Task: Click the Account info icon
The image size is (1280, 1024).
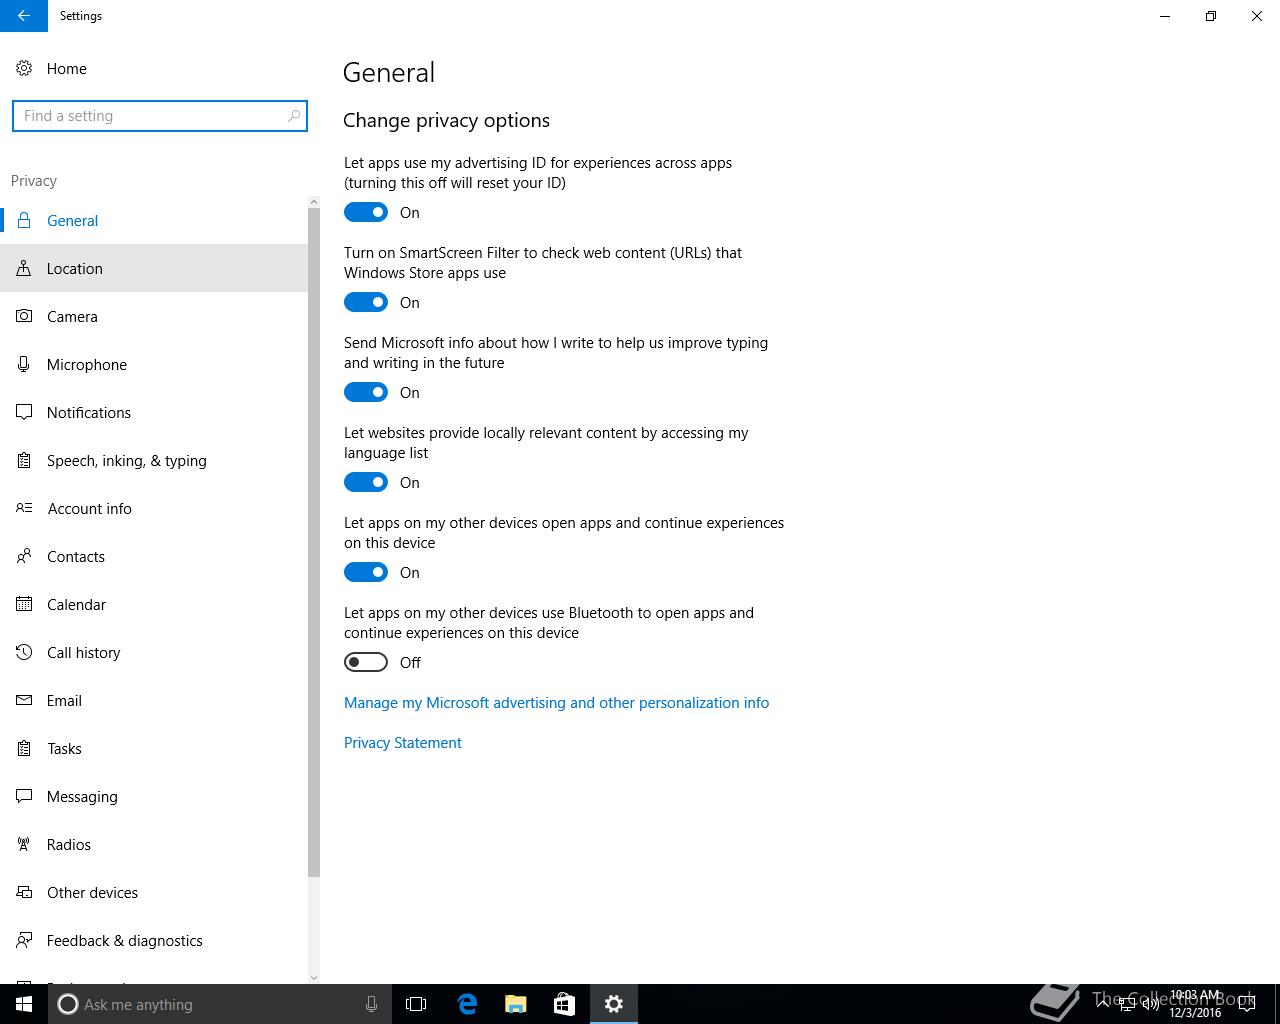Action: (24, 508)
